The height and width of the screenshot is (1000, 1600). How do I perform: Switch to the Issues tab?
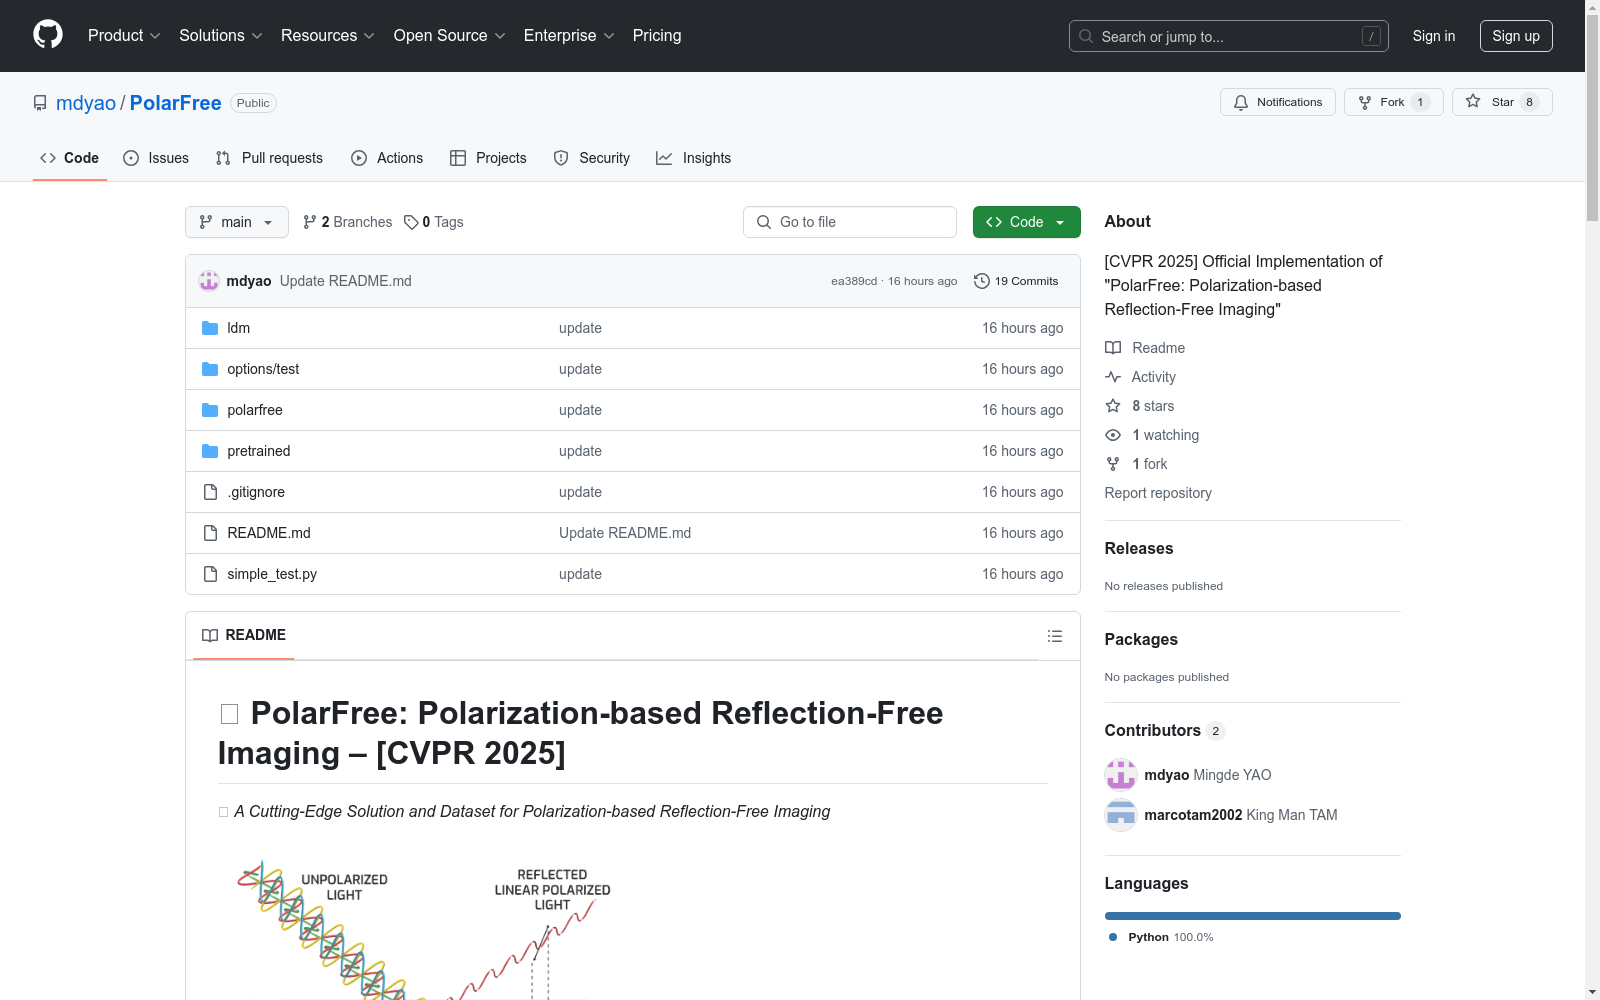[x=156, y=158]
